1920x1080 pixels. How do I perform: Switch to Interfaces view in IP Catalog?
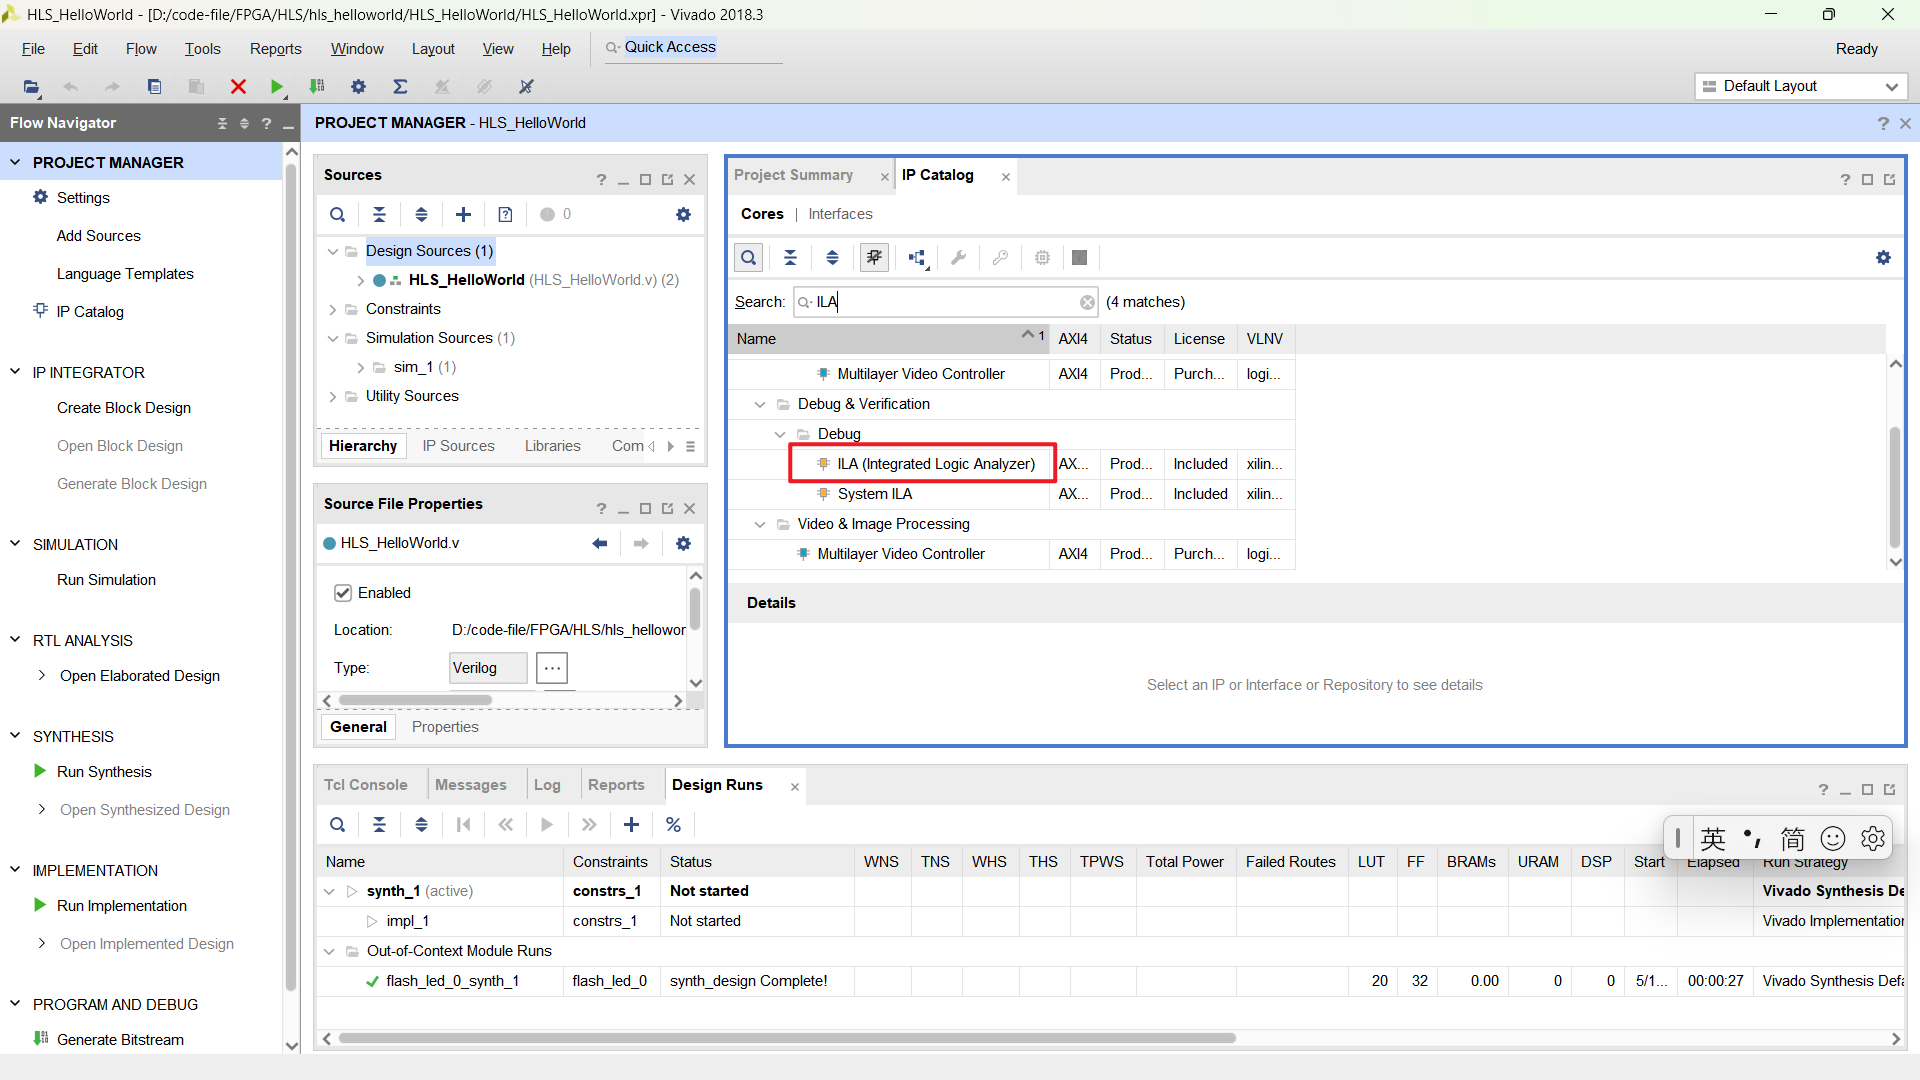[x=840, y=214]
